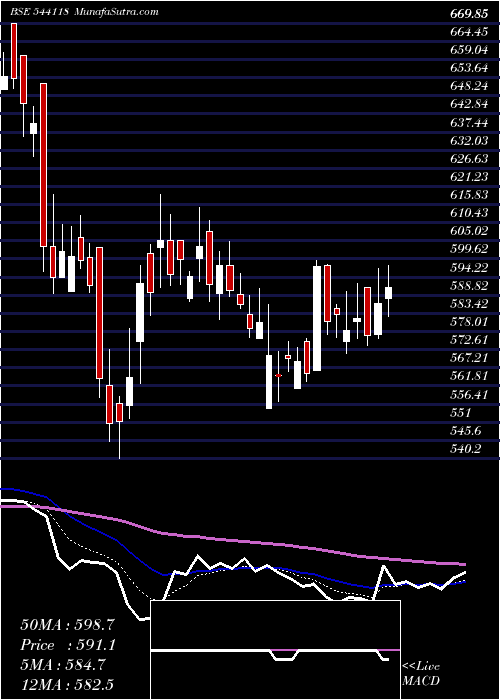Click the 648.24 price axis label
This screenshot has width=500, height=700.
pyautogui.click(x=469, y=86)
